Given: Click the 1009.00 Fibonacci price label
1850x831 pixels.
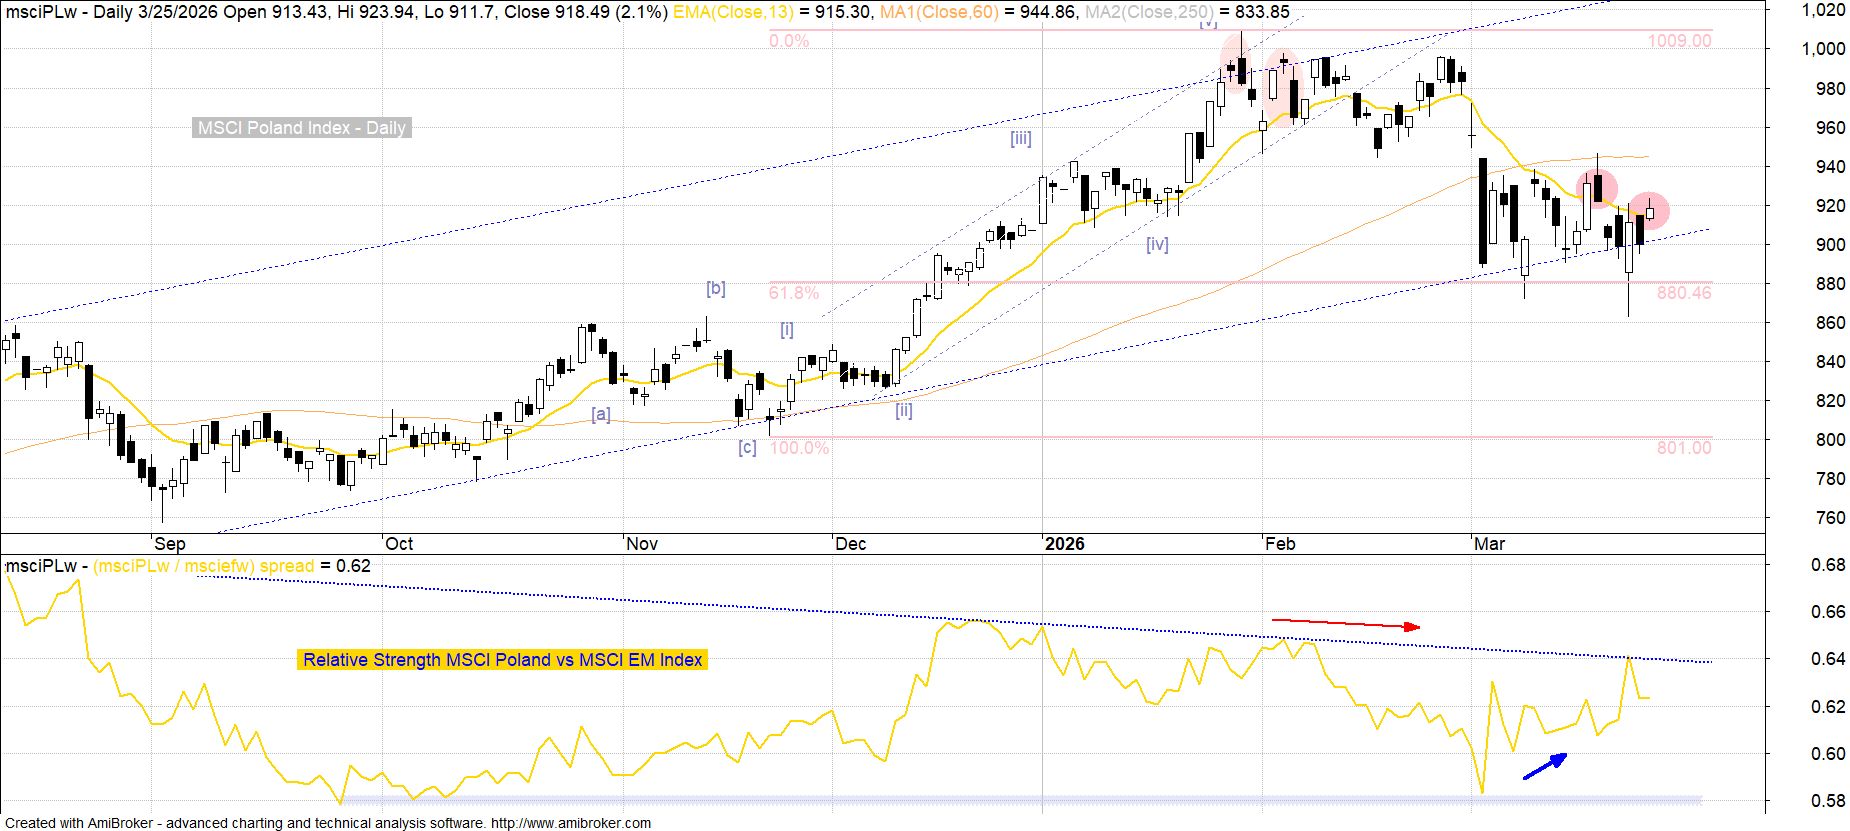Looking at the screenshot, I should click(1679, 41).
